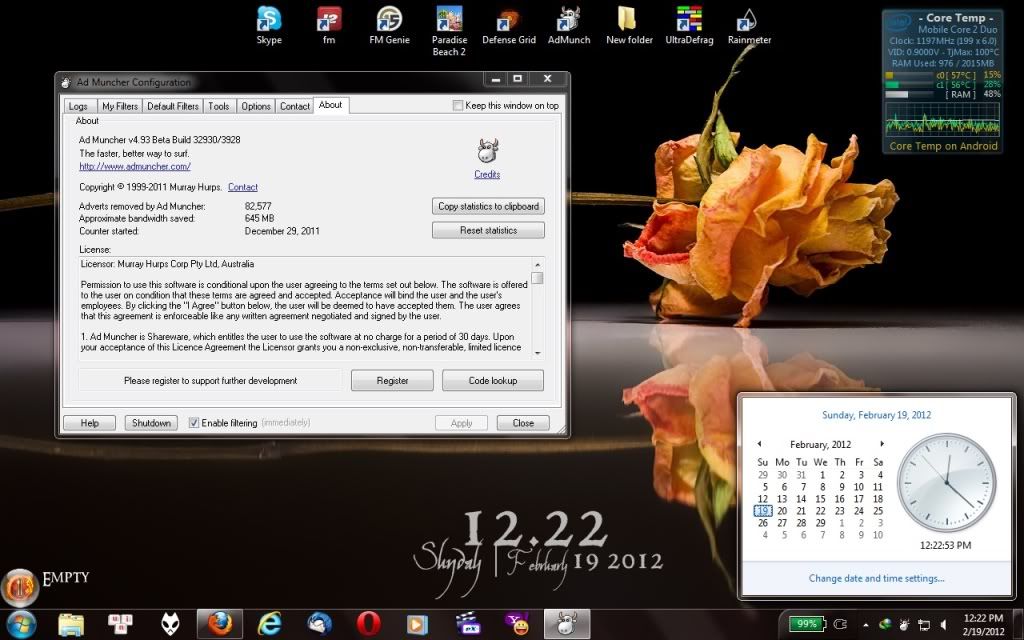Select the AdMunch desktop shortcut
The height and width of the screenshot is (640, 1024).
point(569,26)
